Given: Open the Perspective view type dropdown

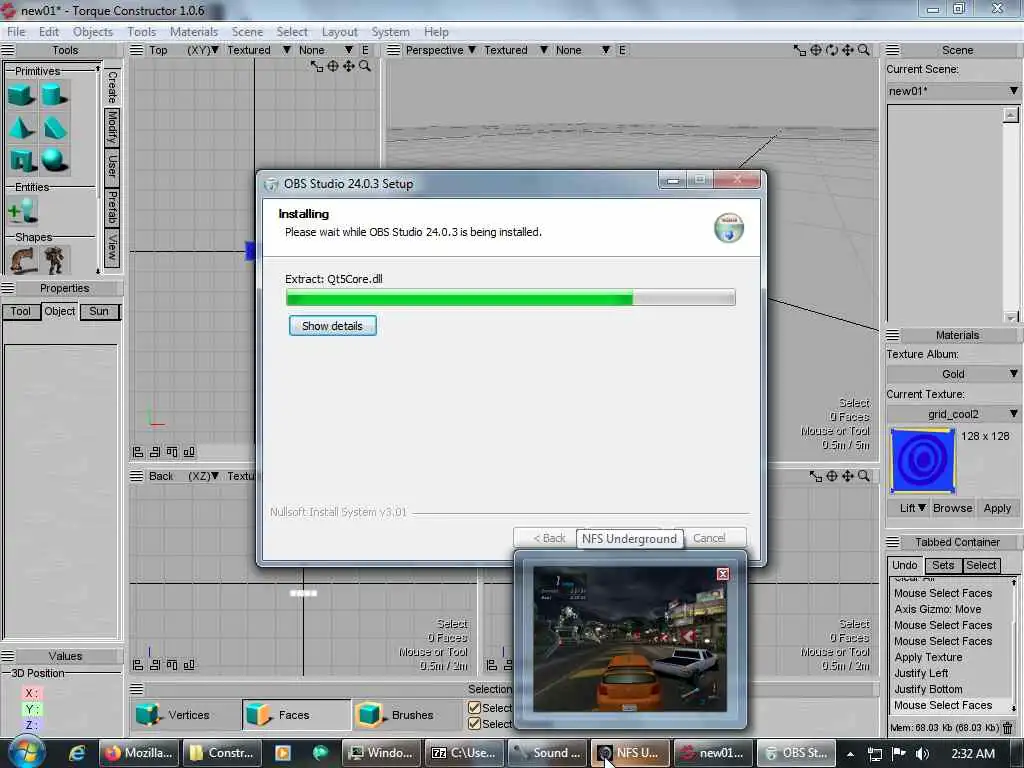Looking at the screenshot, I should [x=441, y=50].
